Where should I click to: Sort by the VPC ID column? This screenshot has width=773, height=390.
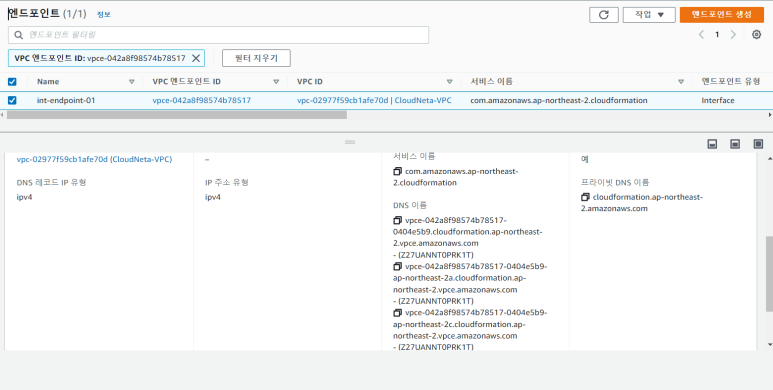point(449,82)
